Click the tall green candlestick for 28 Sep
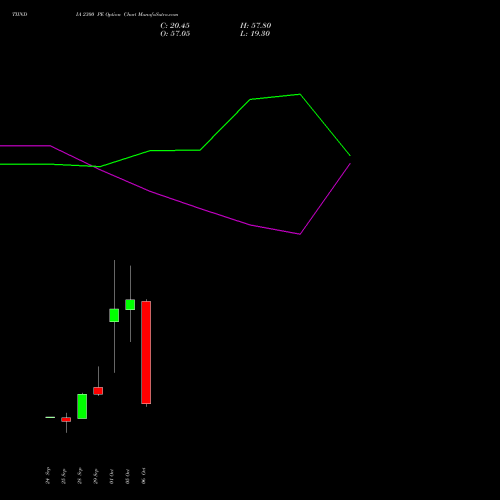The image size is (500, 500). click(x=82, y=406)
